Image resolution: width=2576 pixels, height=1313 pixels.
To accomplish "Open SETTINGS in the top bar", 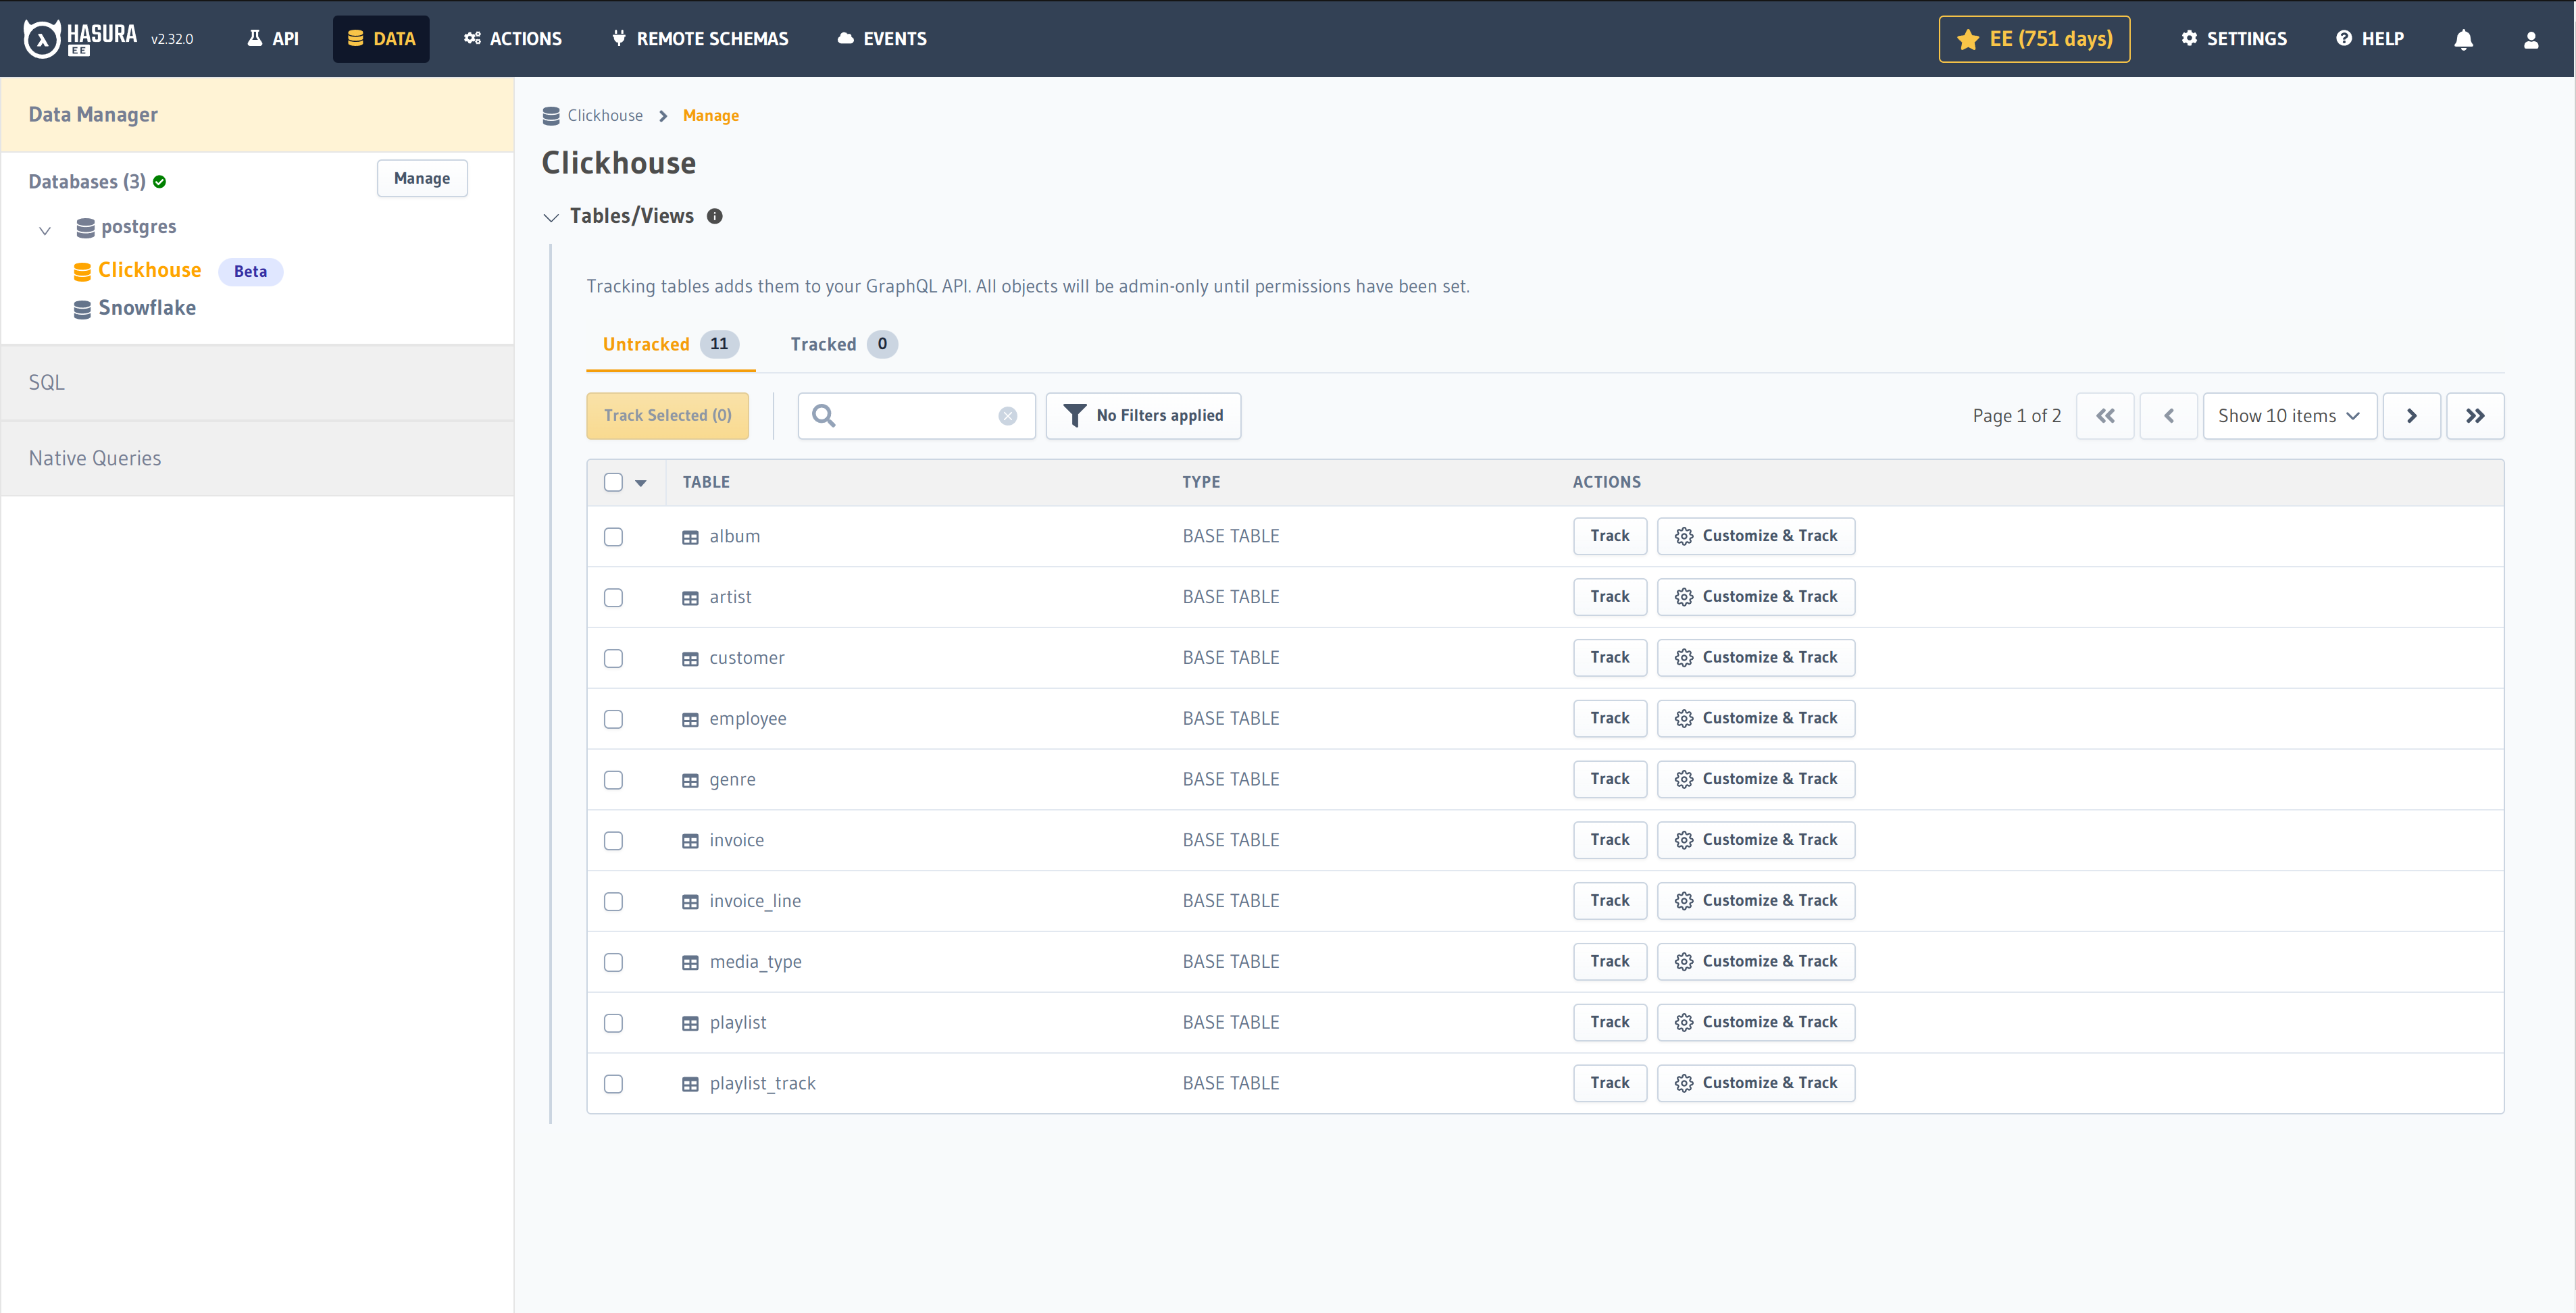I will tap(2234, 39).
